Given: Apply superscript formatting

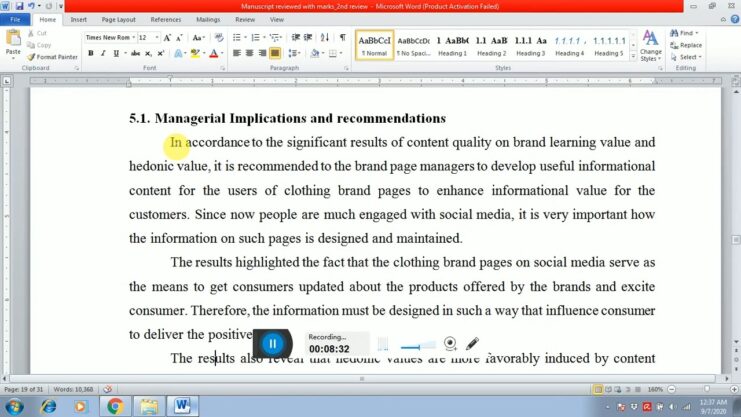Looking at the screenshot, I should [161, 53].
